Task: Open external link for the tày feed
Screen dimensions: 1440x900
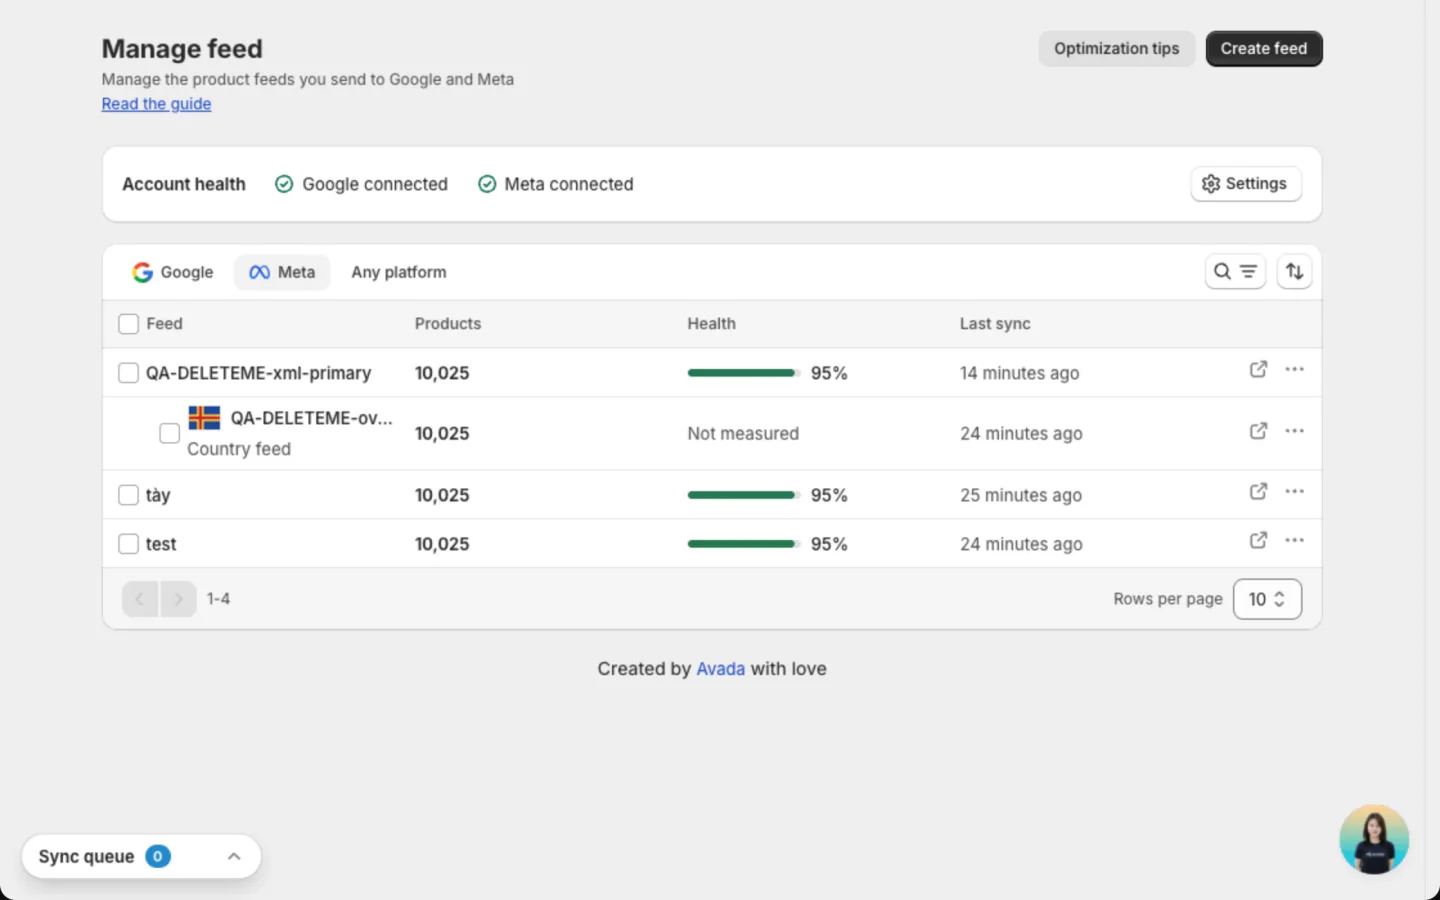Action: [1258, 491]
